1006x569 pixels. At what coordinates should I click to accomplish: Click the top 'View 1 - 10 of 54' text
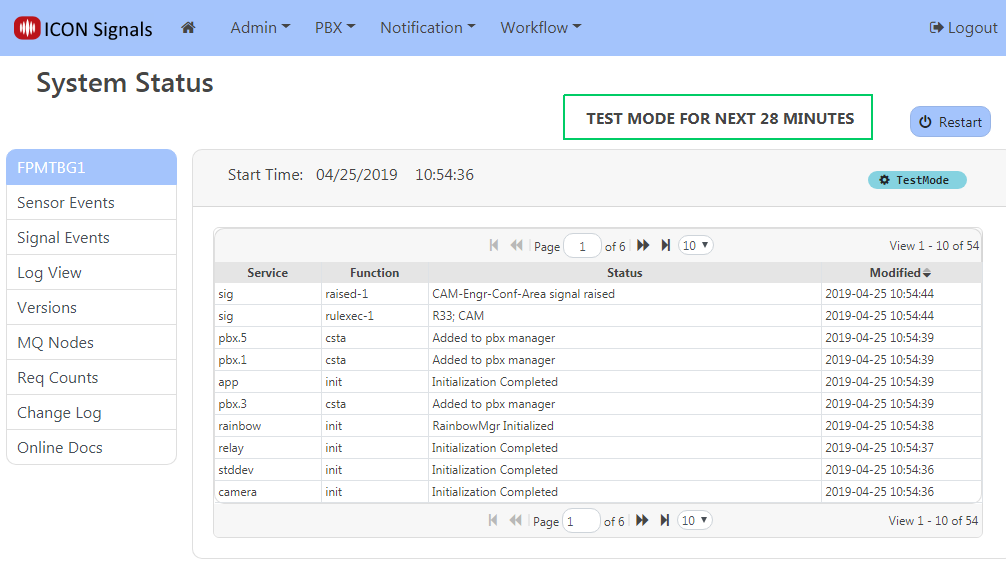pos(934,246)
